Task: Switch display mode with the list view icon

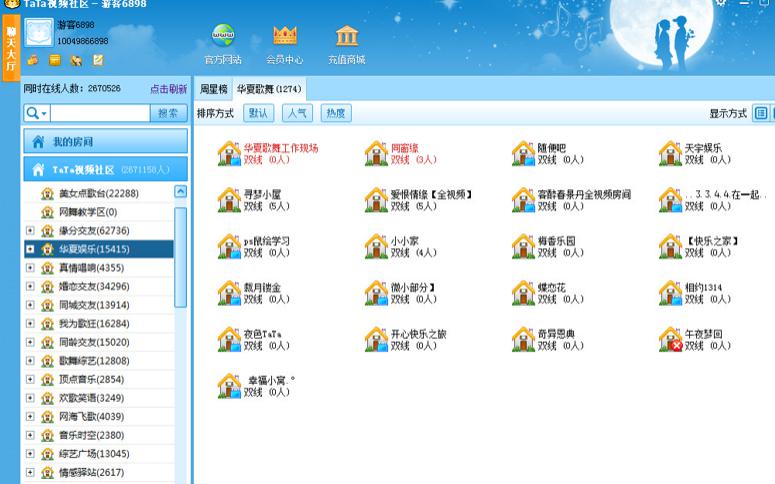Action: pyautogui.click(x=761, y=113)
